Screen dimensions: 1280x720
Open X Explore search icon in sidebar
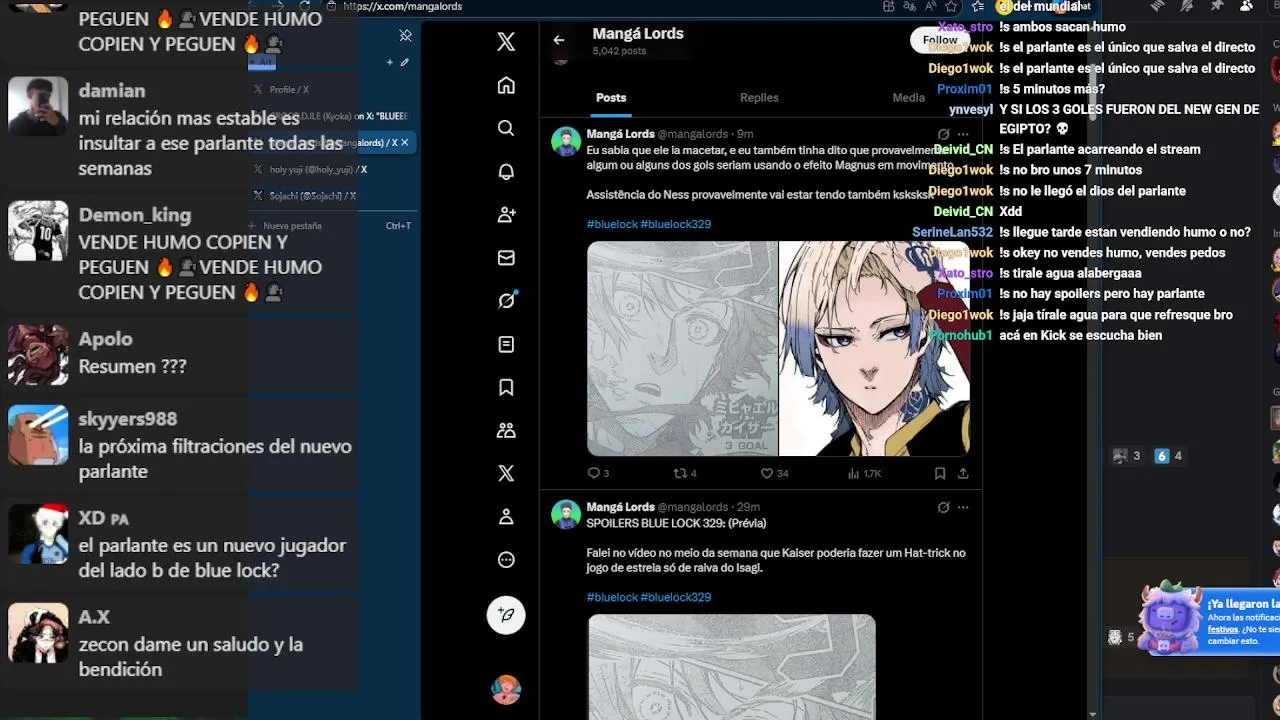(506, 128)
